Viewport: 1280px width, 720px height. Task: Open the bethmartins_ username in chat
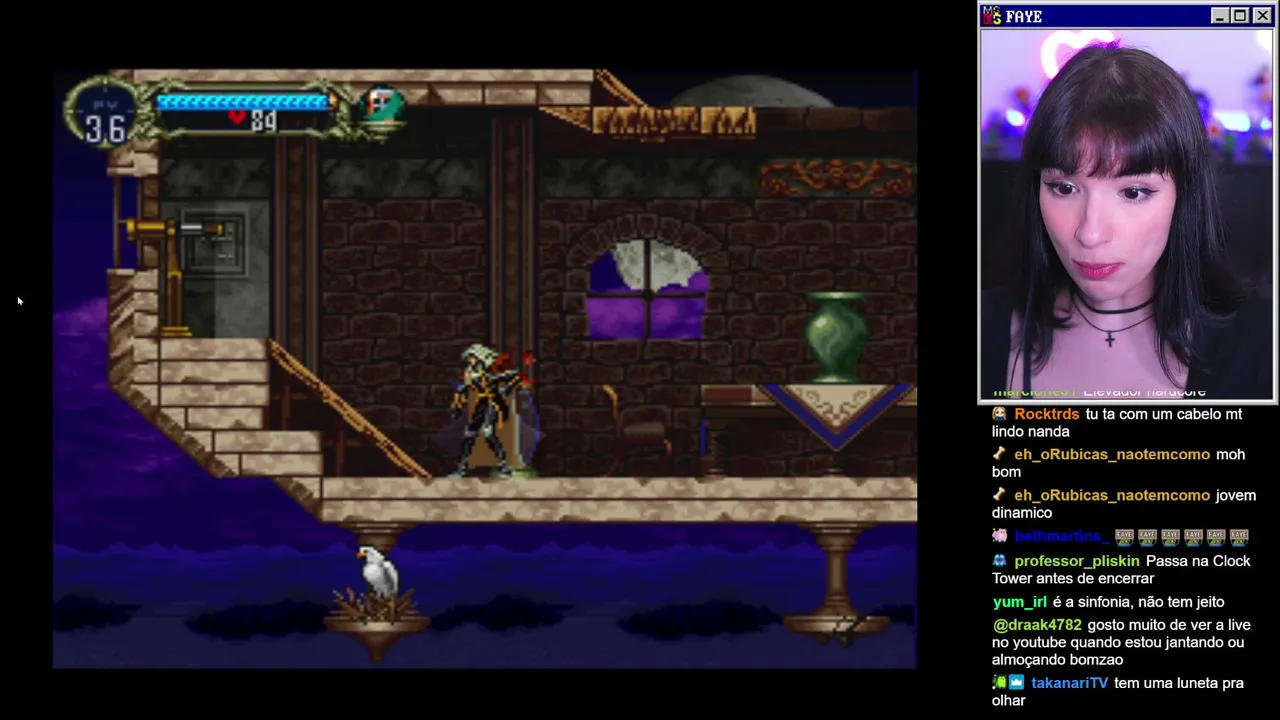[x=1060, y=537]
